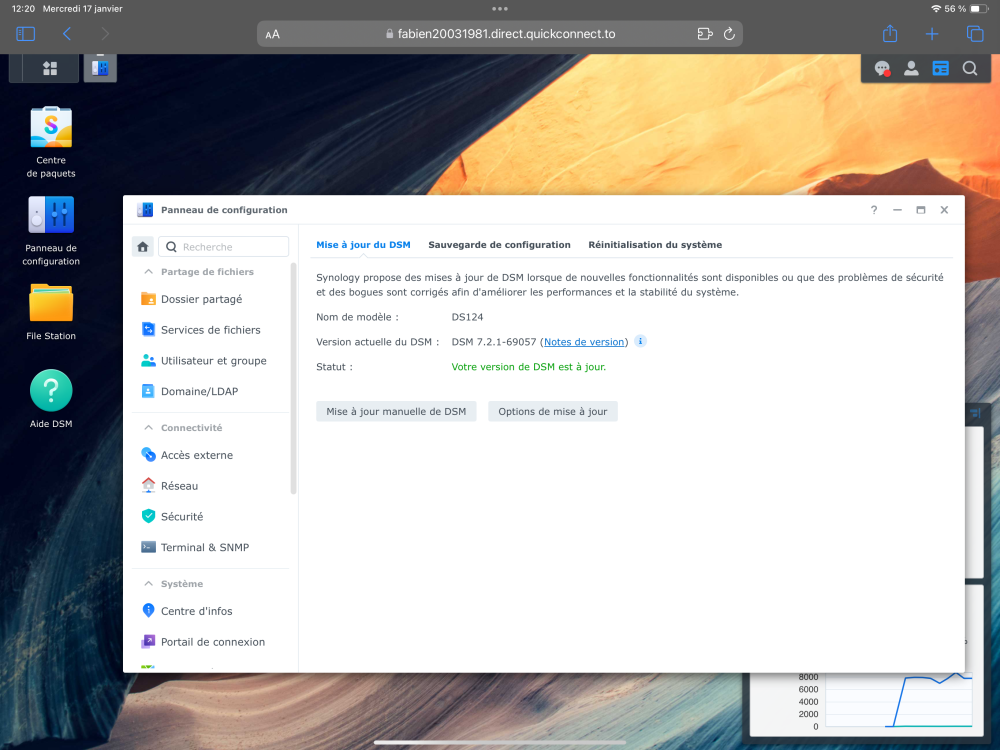Open the notifications chat bubble icon

(x=882, y=68)
